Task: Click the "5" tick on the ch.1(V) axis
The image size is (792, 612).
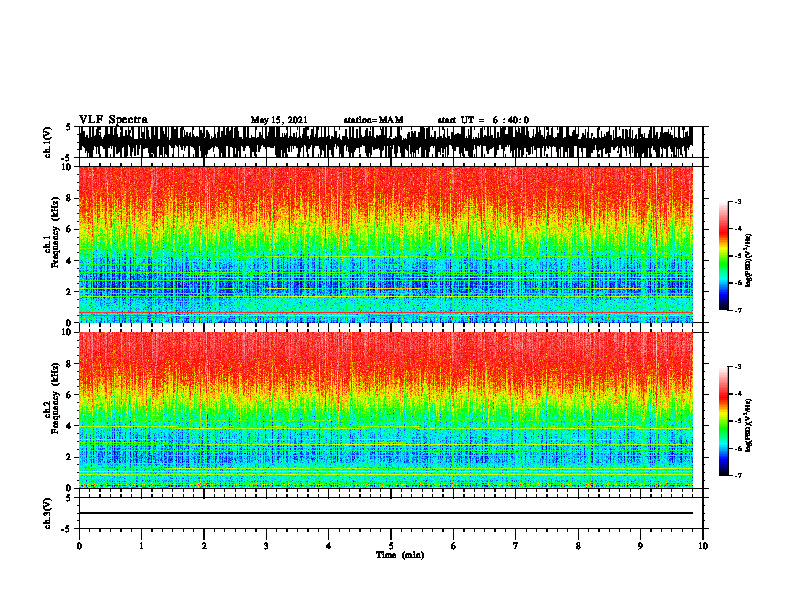Action: pyautogui.click(x=69, y=128)
